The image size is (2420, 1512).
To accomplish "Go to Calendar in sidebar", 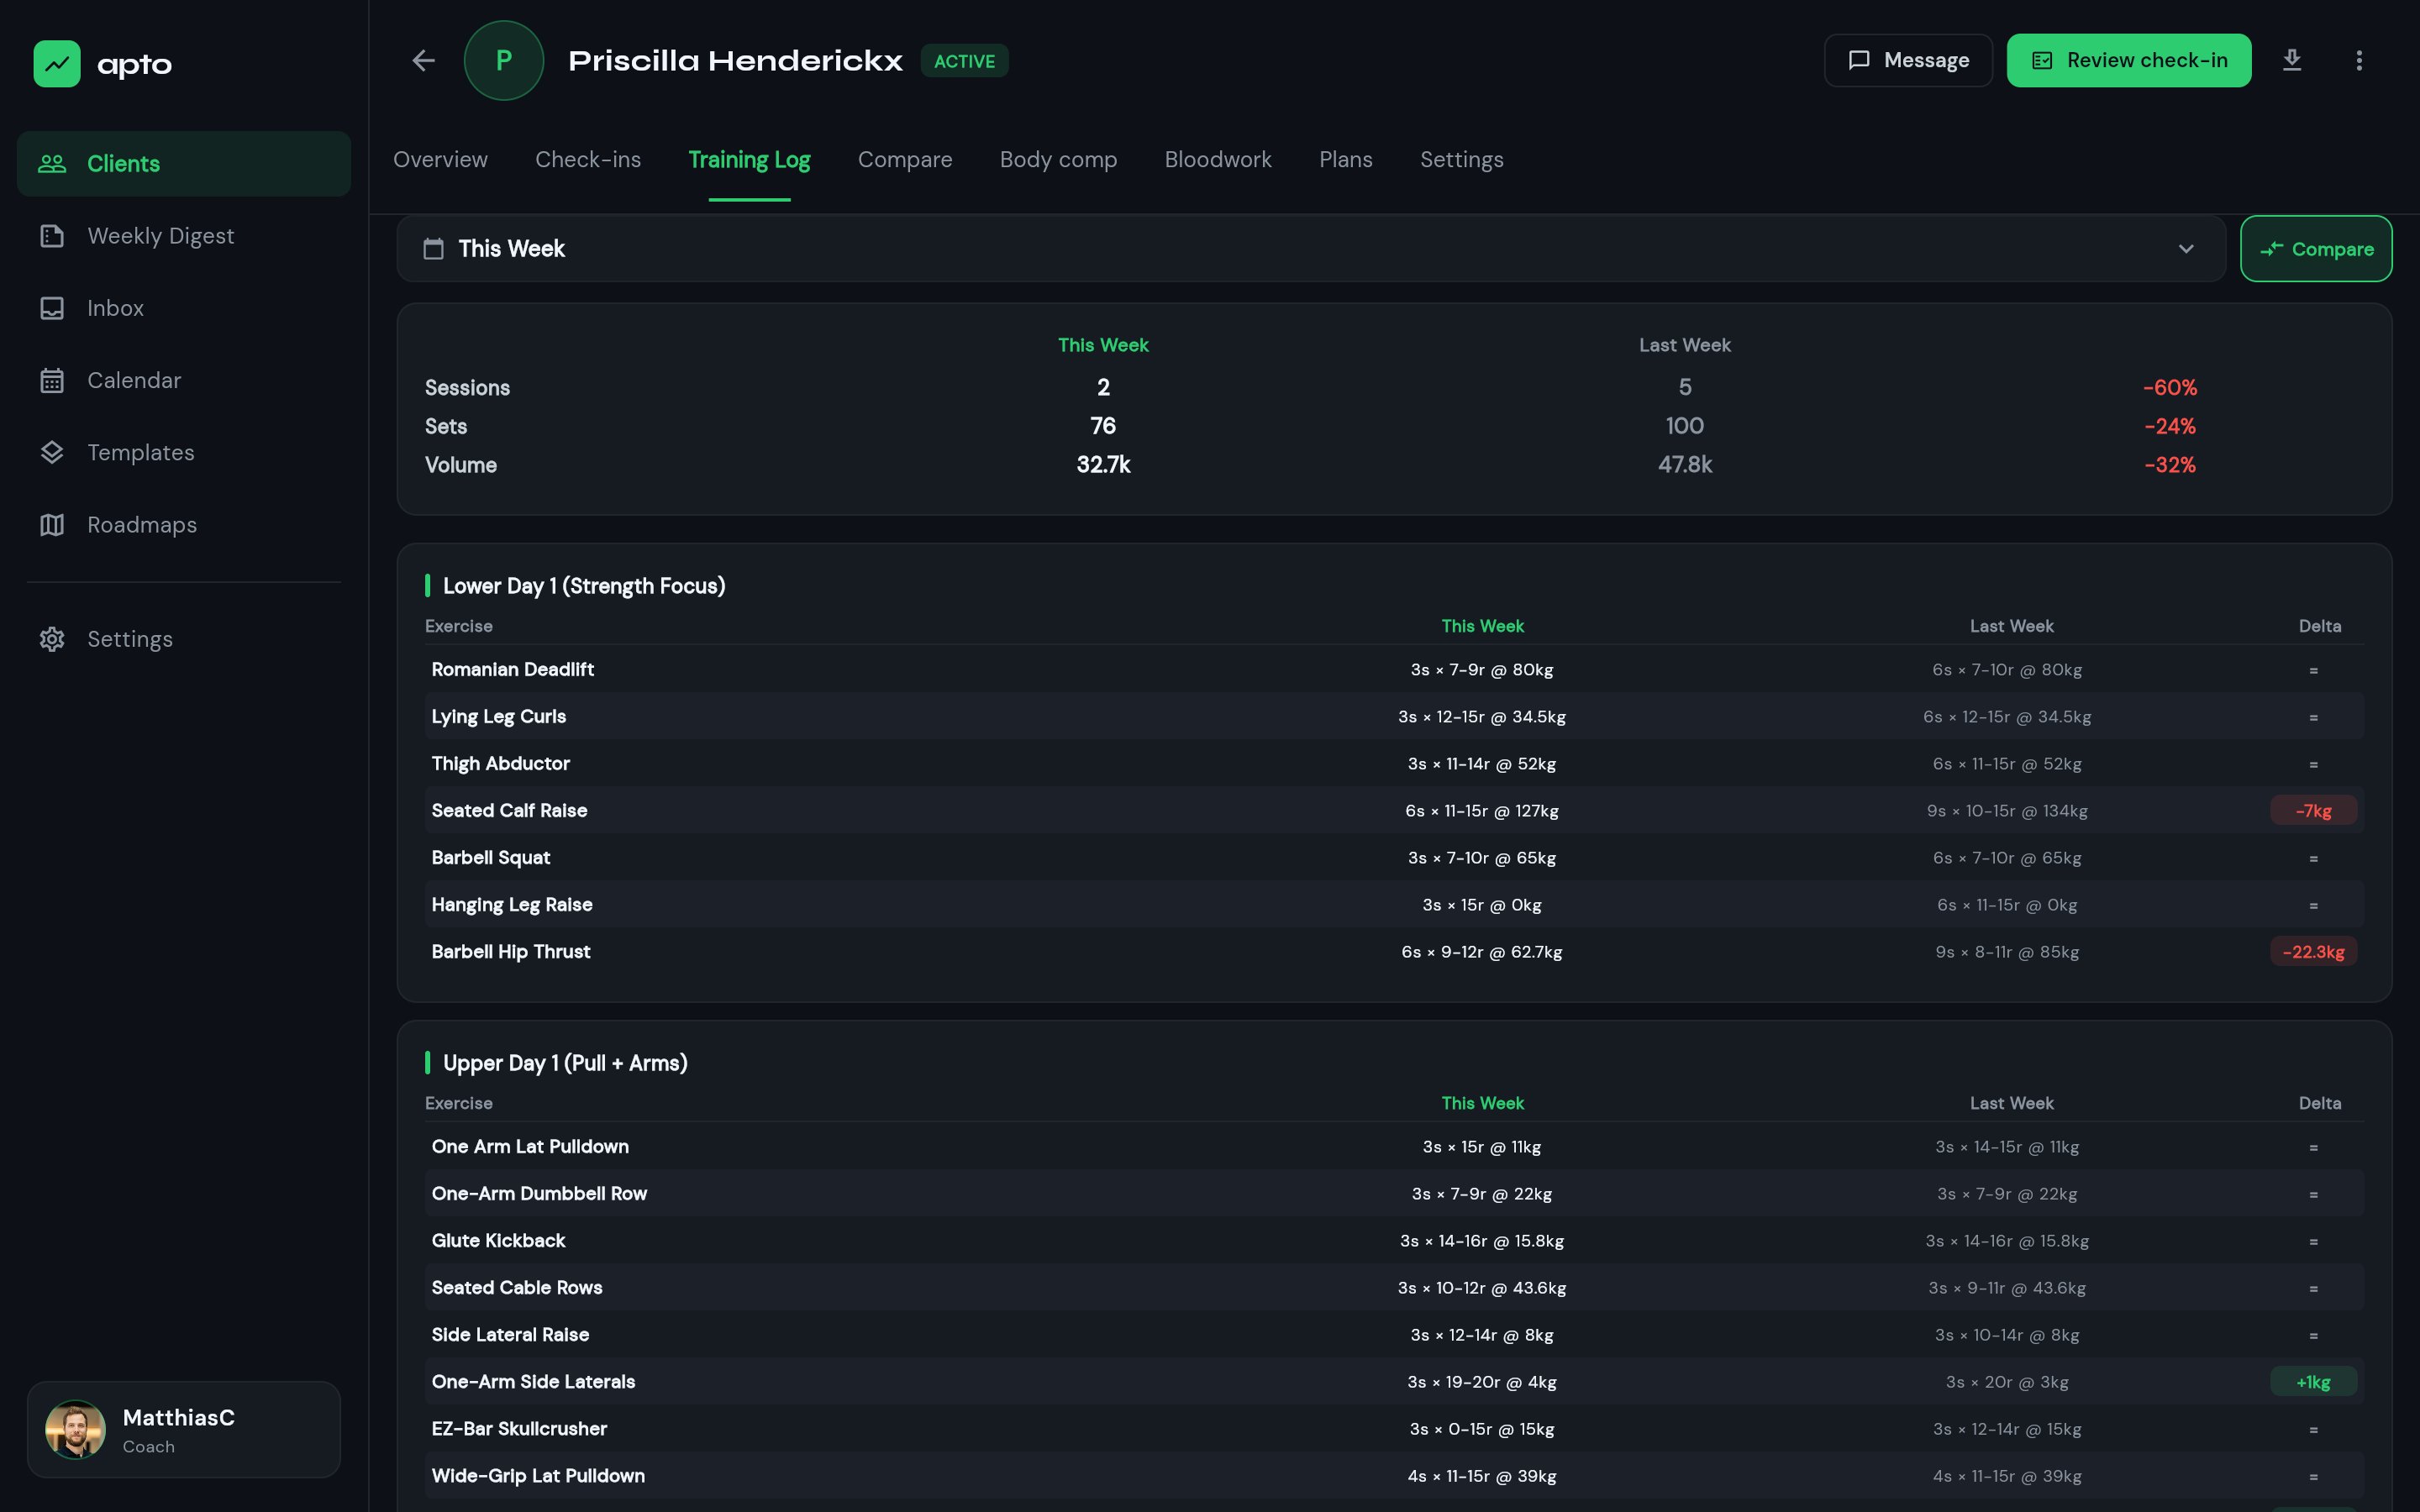I will click(x=133, y=380).
